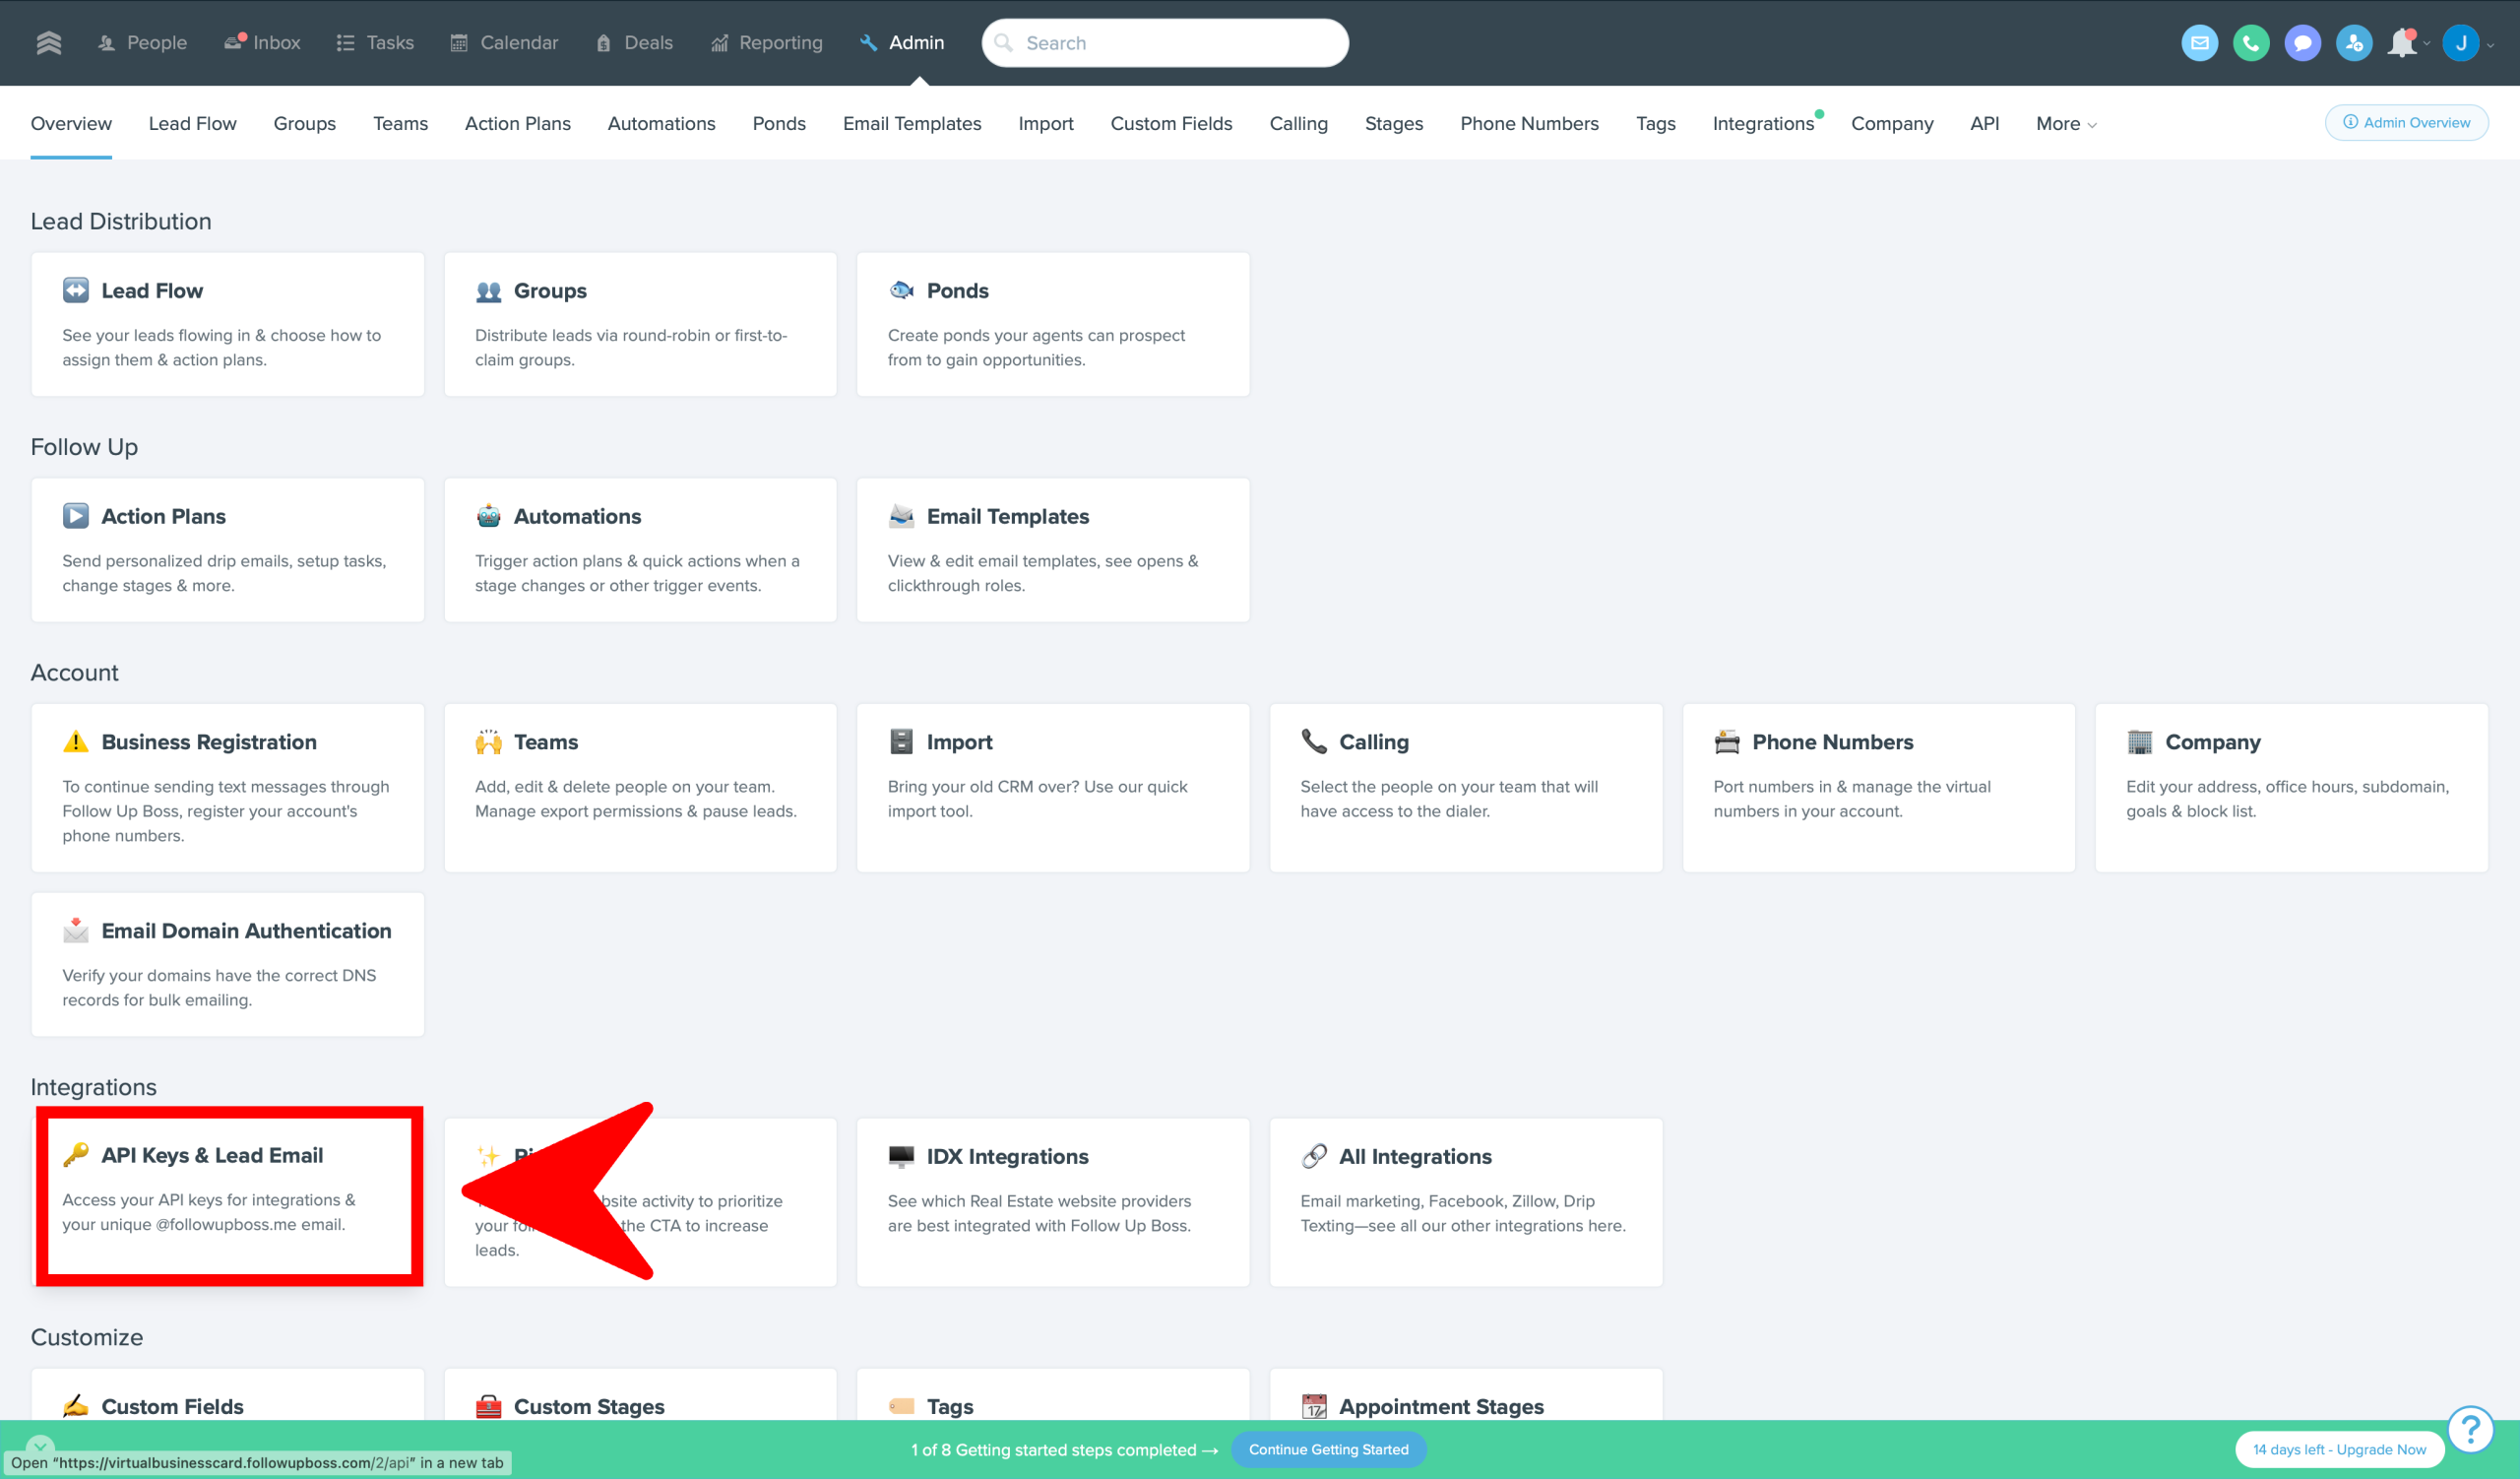Open the All Integrations card title
This screenshot has width=2520, height=1479.
[x=1415, y=1156]
